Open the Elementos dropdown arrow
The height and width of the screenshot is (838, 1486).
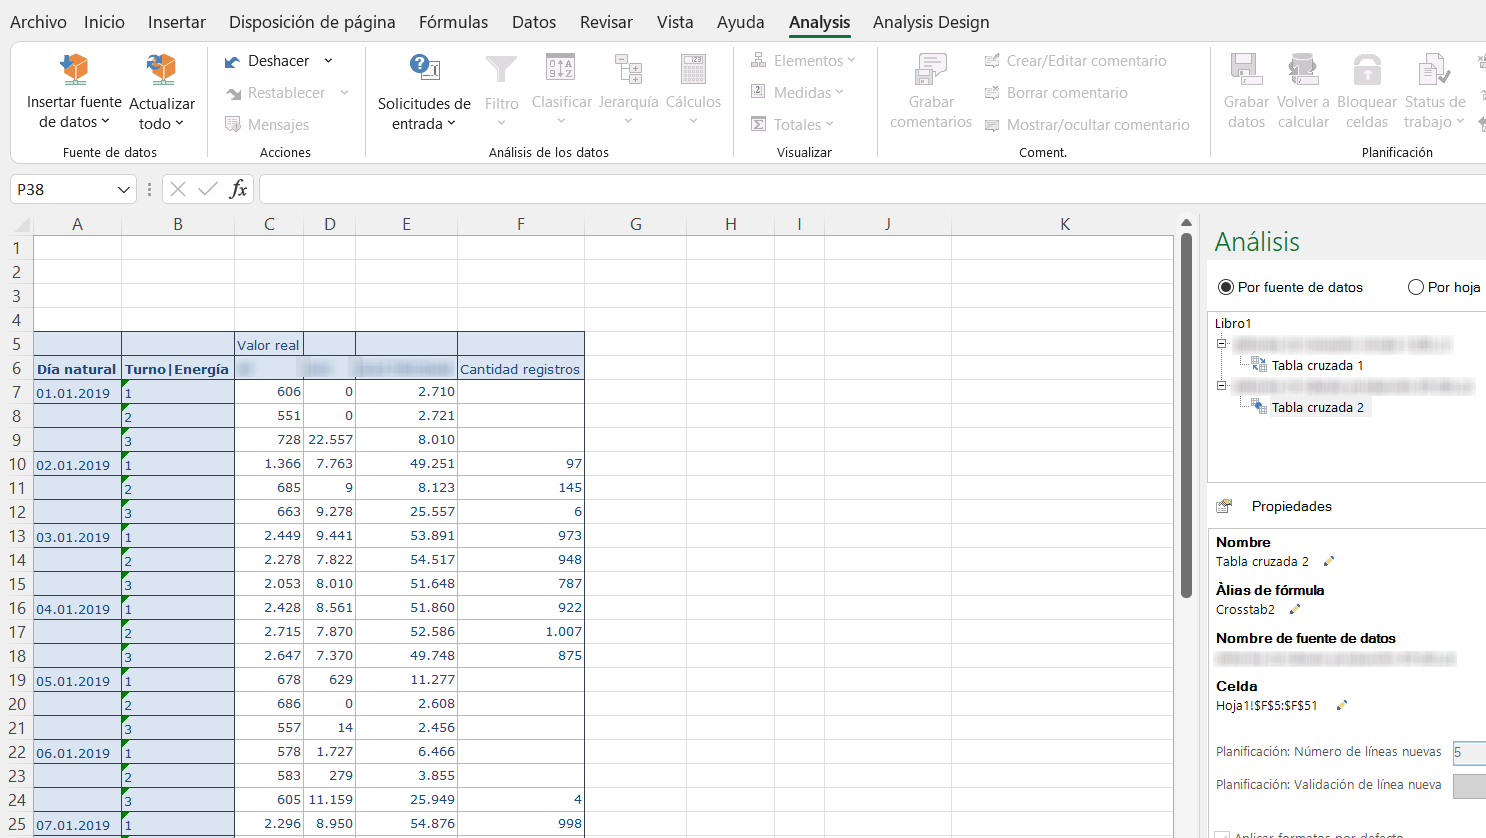click(852, 61)
